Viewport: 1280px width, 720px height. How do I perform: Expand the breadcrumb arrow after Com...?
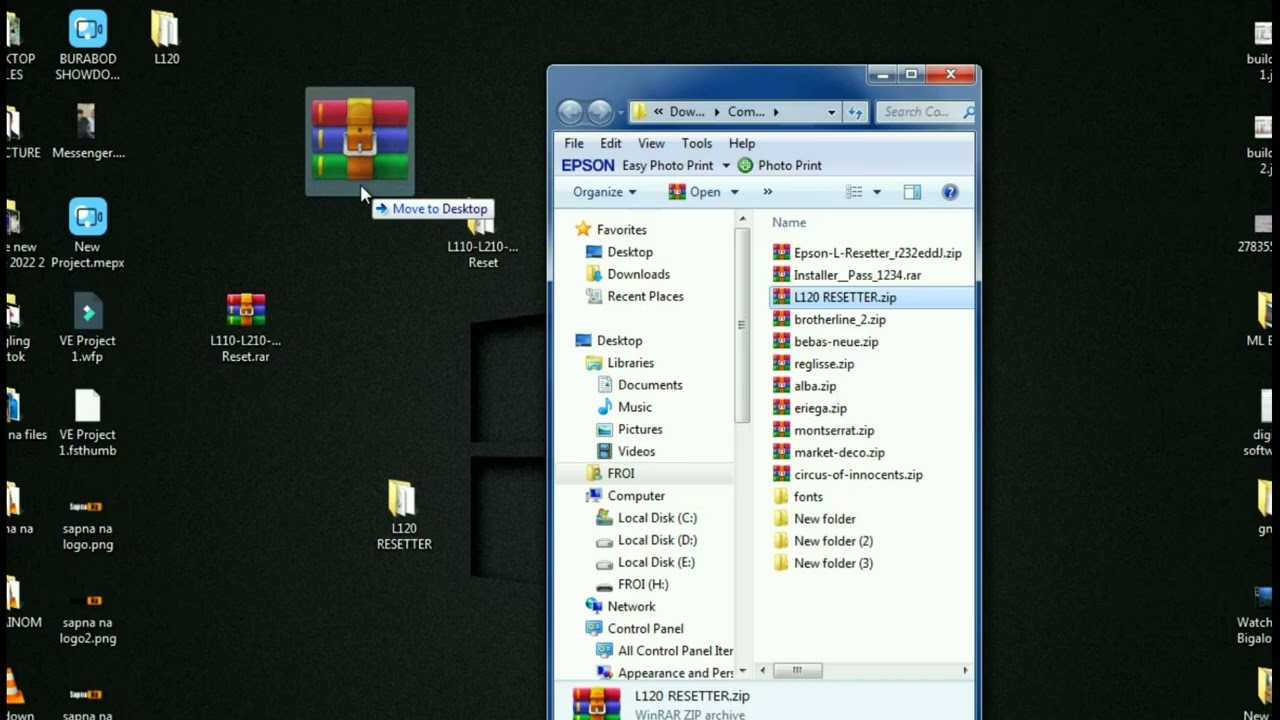coord(776,112)
